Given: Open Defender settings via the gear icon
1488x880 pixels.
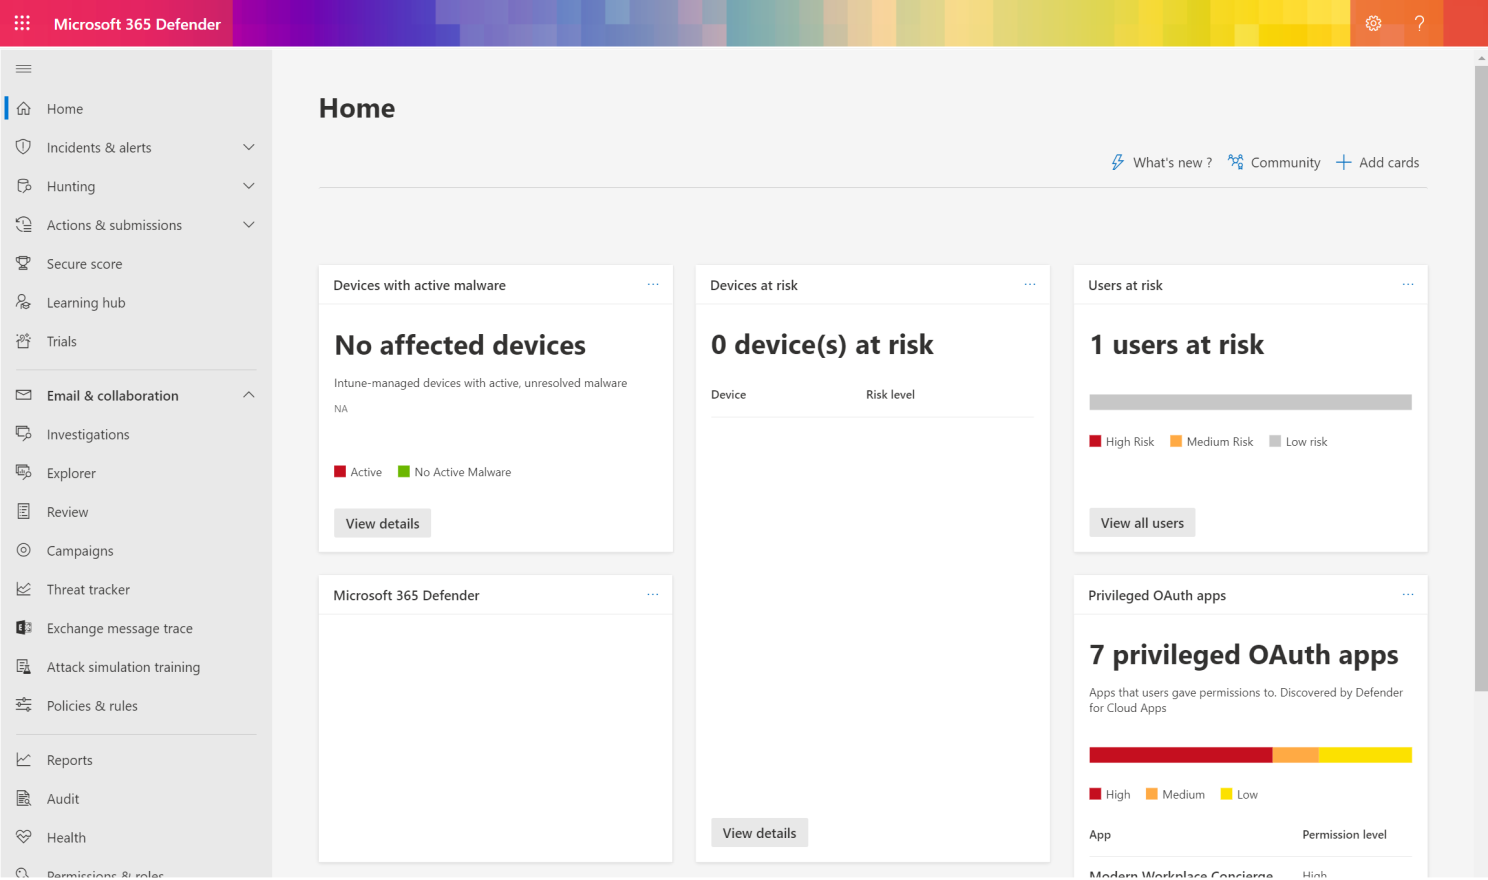Looking at the screenshot, I should pyautogui.click(x=1373, y=22).
